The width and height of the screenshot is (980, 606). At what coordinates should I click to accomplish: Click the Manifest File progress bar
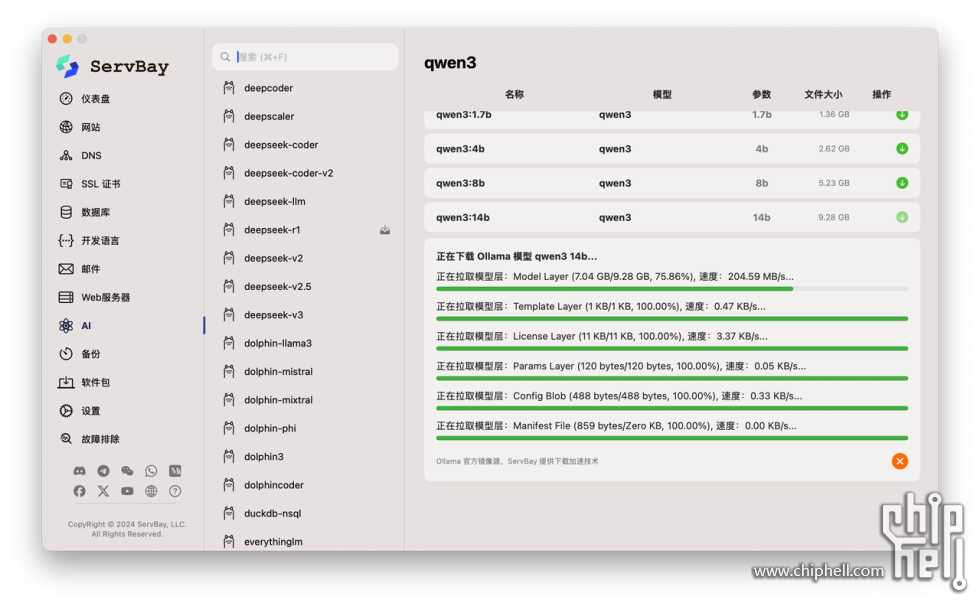672,438
